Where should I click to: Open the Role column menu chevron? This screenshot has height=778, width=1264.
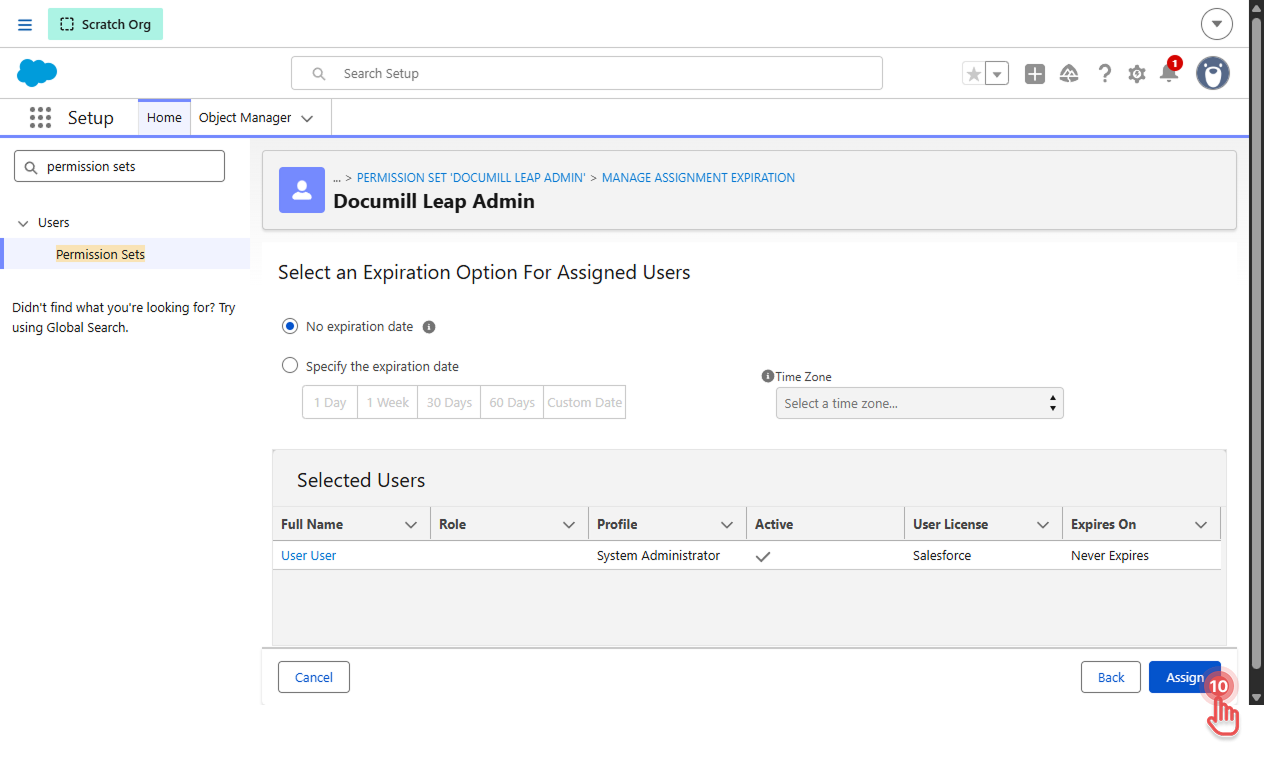[569, 525]
